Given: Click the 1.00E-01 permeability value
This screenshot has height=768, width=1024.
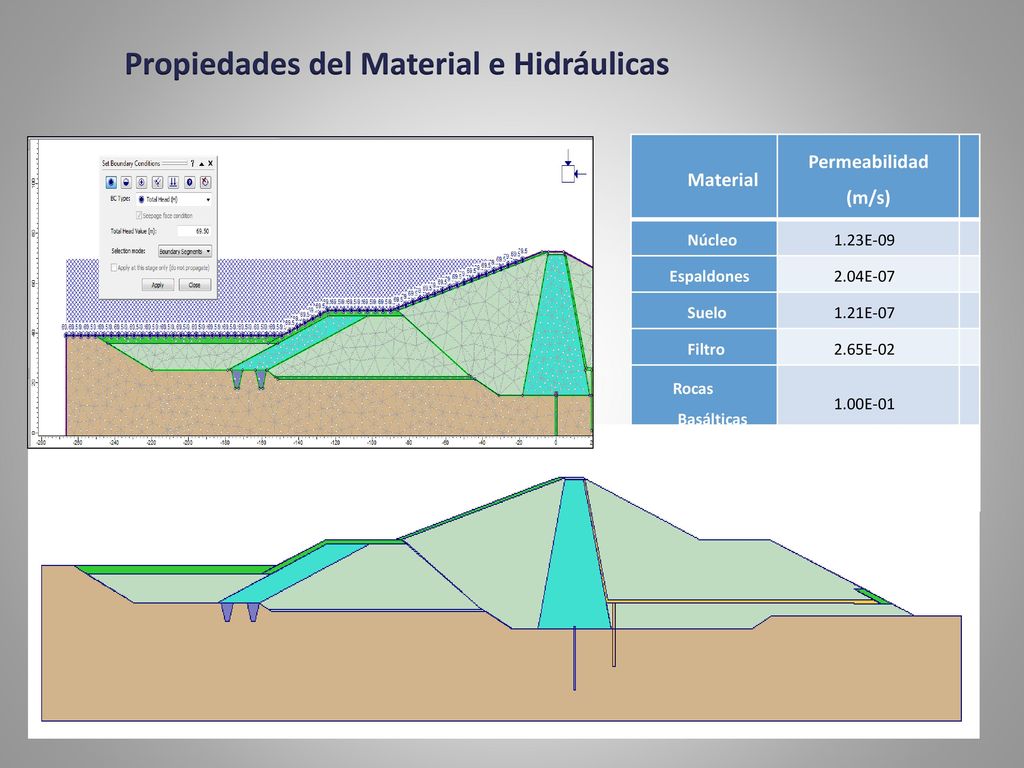Looking at the screenshot, I should tap(864, 404).
